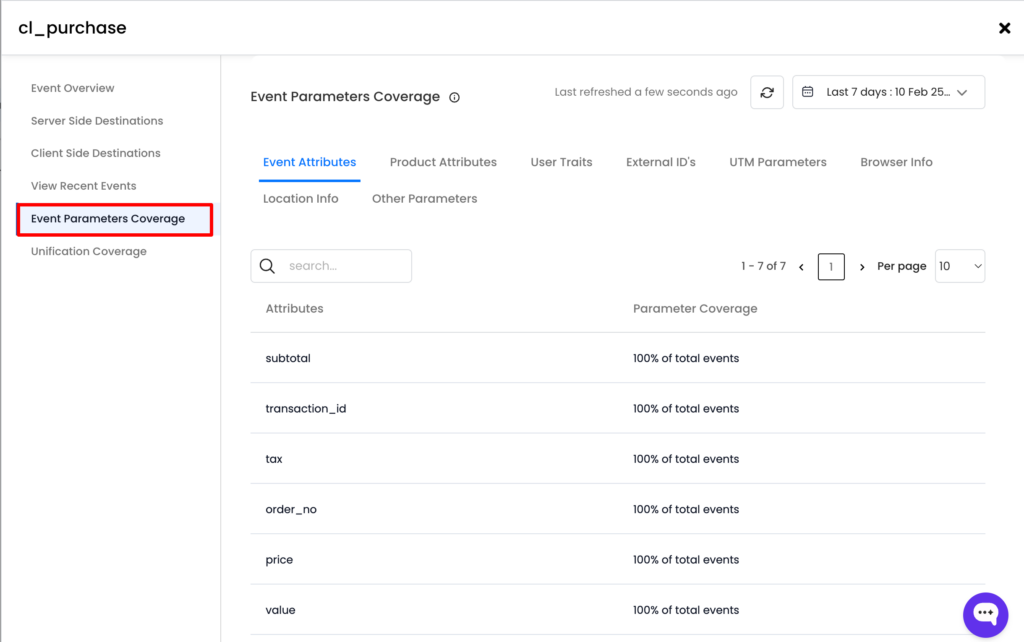The width and height of the screenshot is (1024, 642).
Task: Click the Attributes column header
Action: tap(294, 308)
